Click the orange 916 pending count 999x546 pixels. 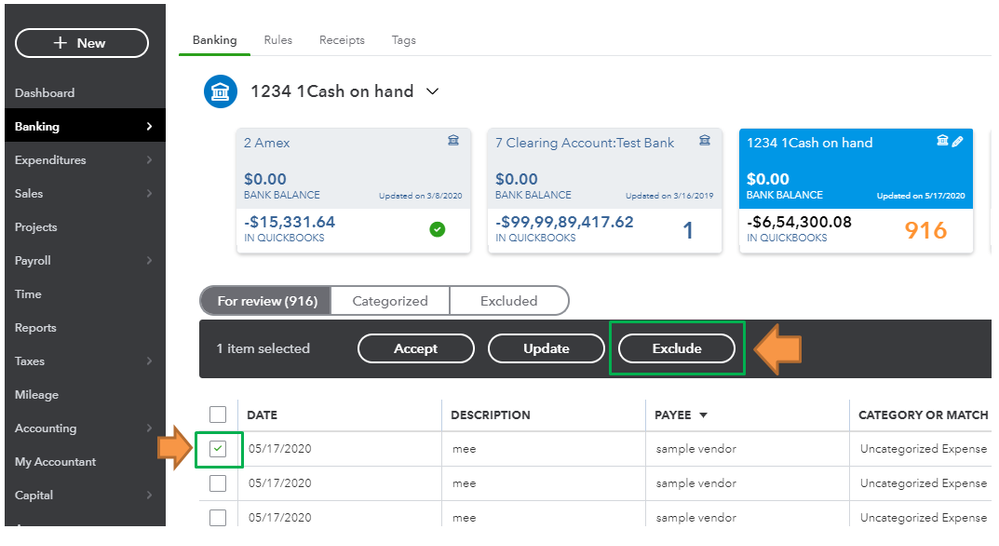point(926,230)
